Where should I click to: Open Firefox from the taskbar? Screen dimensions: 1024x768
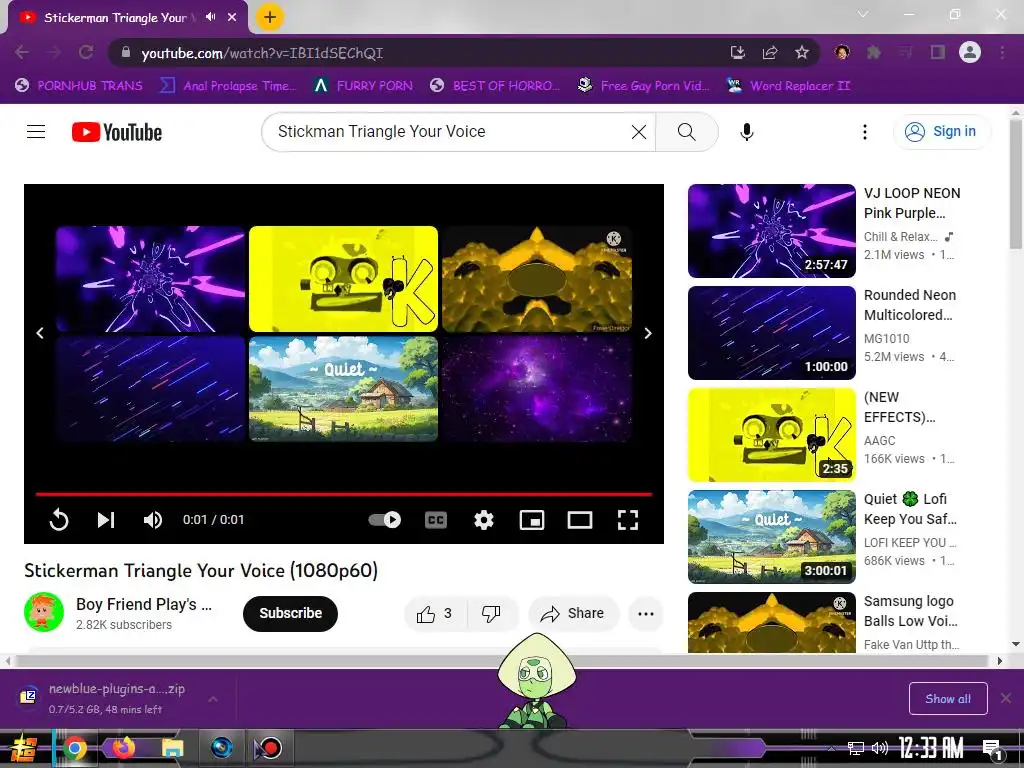(124, 748)
